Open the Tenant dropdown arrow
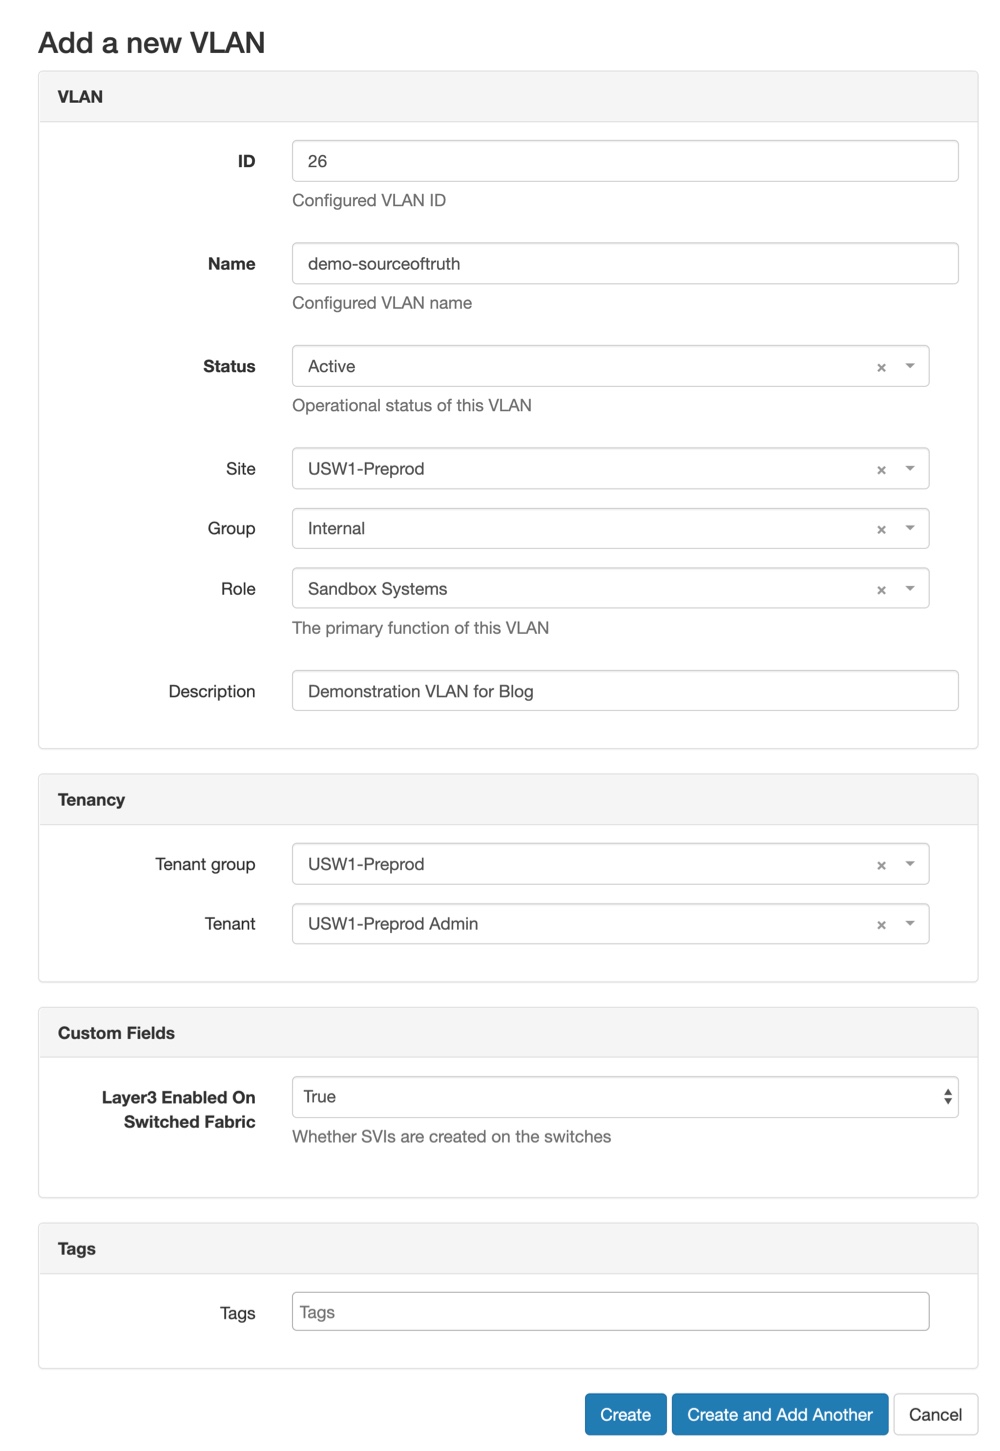Viewport: 1000px width, 1451px height. pyautogui.click(x=910, y=925)
